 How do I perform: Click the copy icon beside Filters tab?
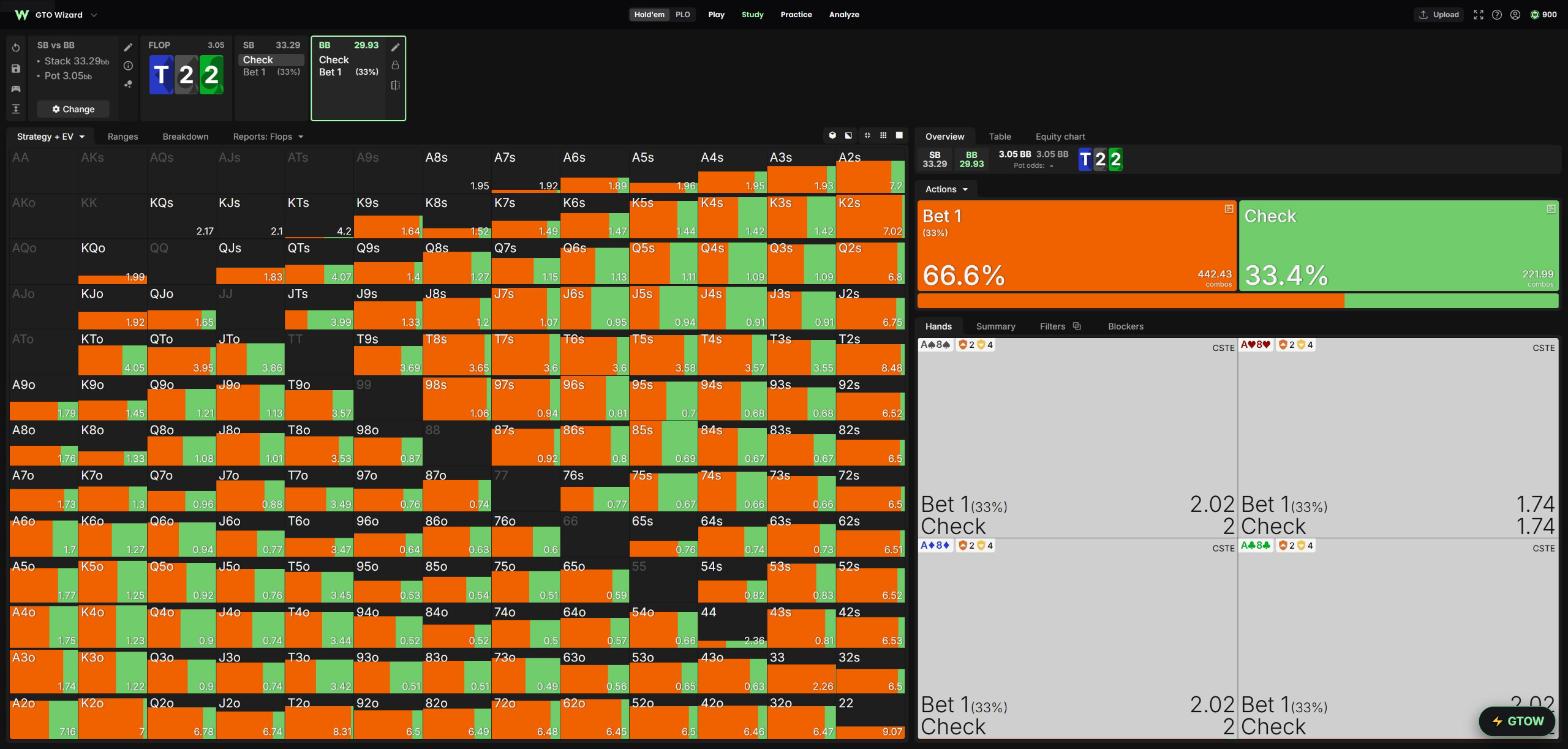tap(1076, 326)
